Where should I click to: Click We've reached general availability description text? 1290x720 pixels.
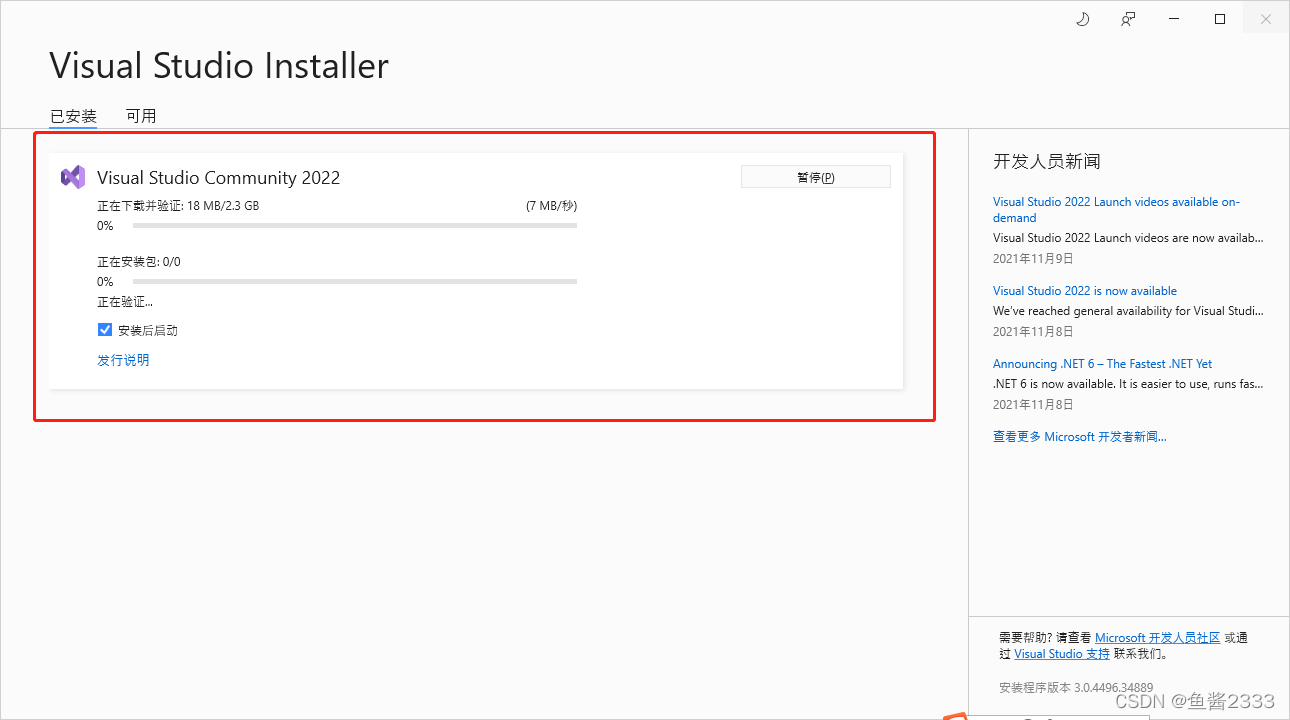tap(1128, 311)
